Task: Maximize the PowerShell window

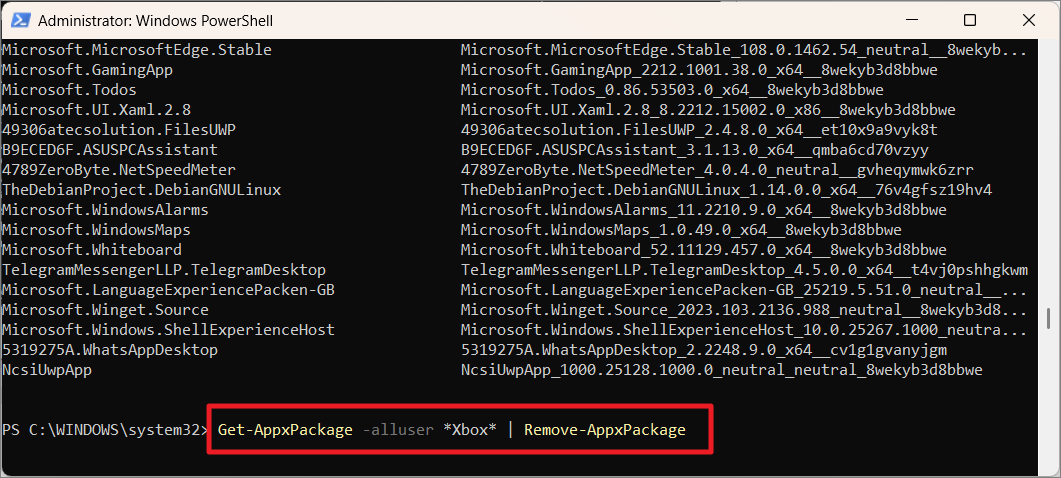Action: coord(970,20)
